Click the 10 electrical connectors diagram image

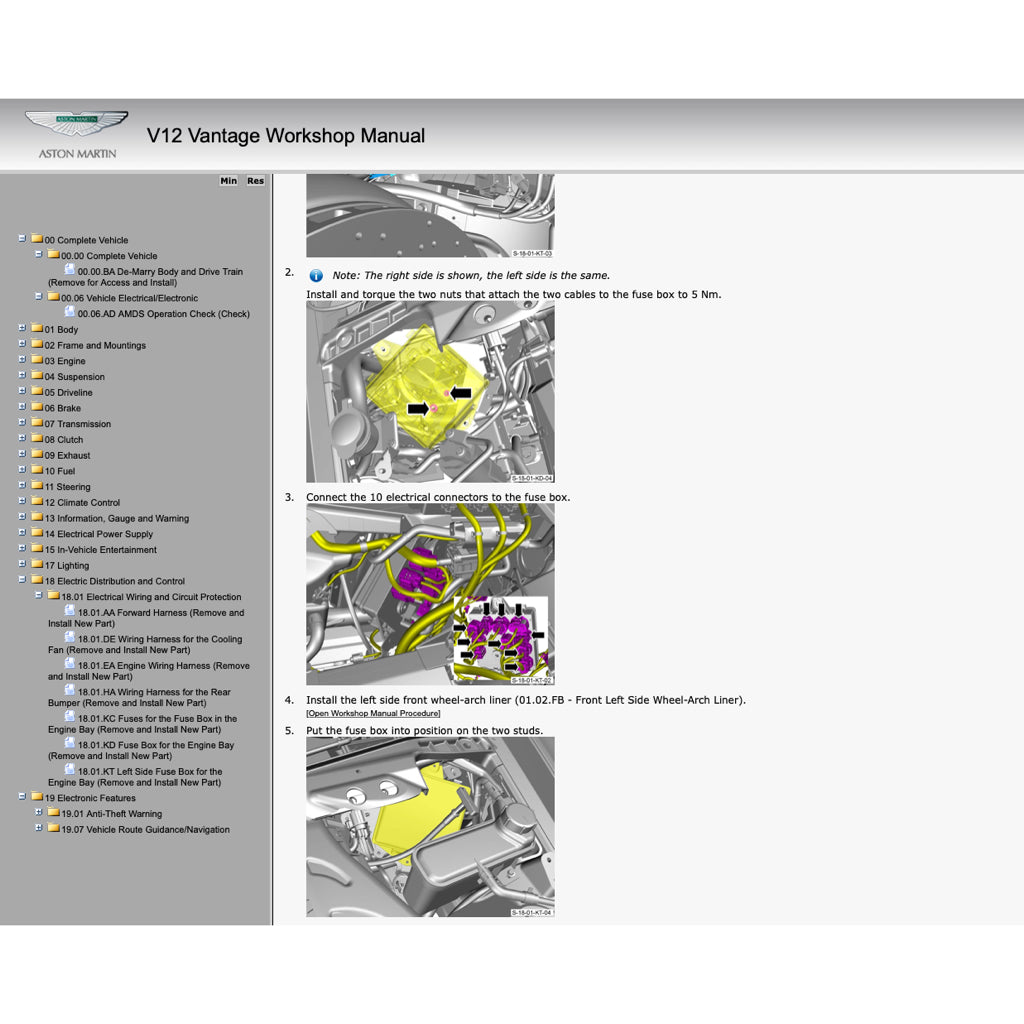[x=430, y=594]
